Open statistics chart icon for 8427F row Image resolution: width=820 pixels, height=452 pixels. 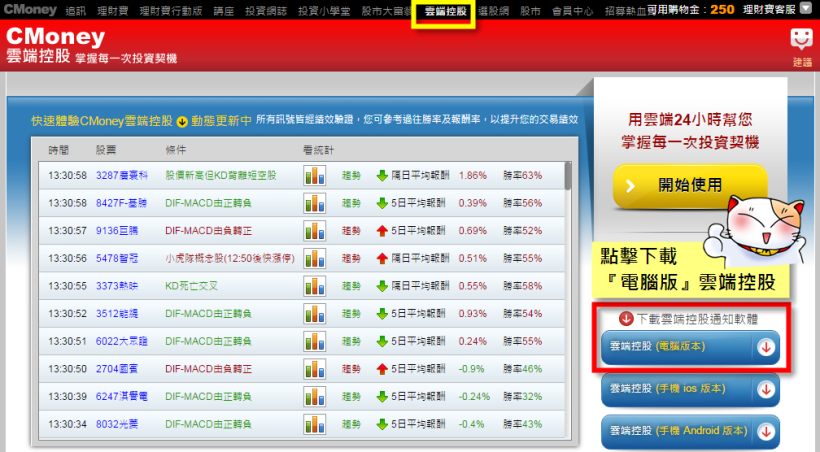coord(314,203)
